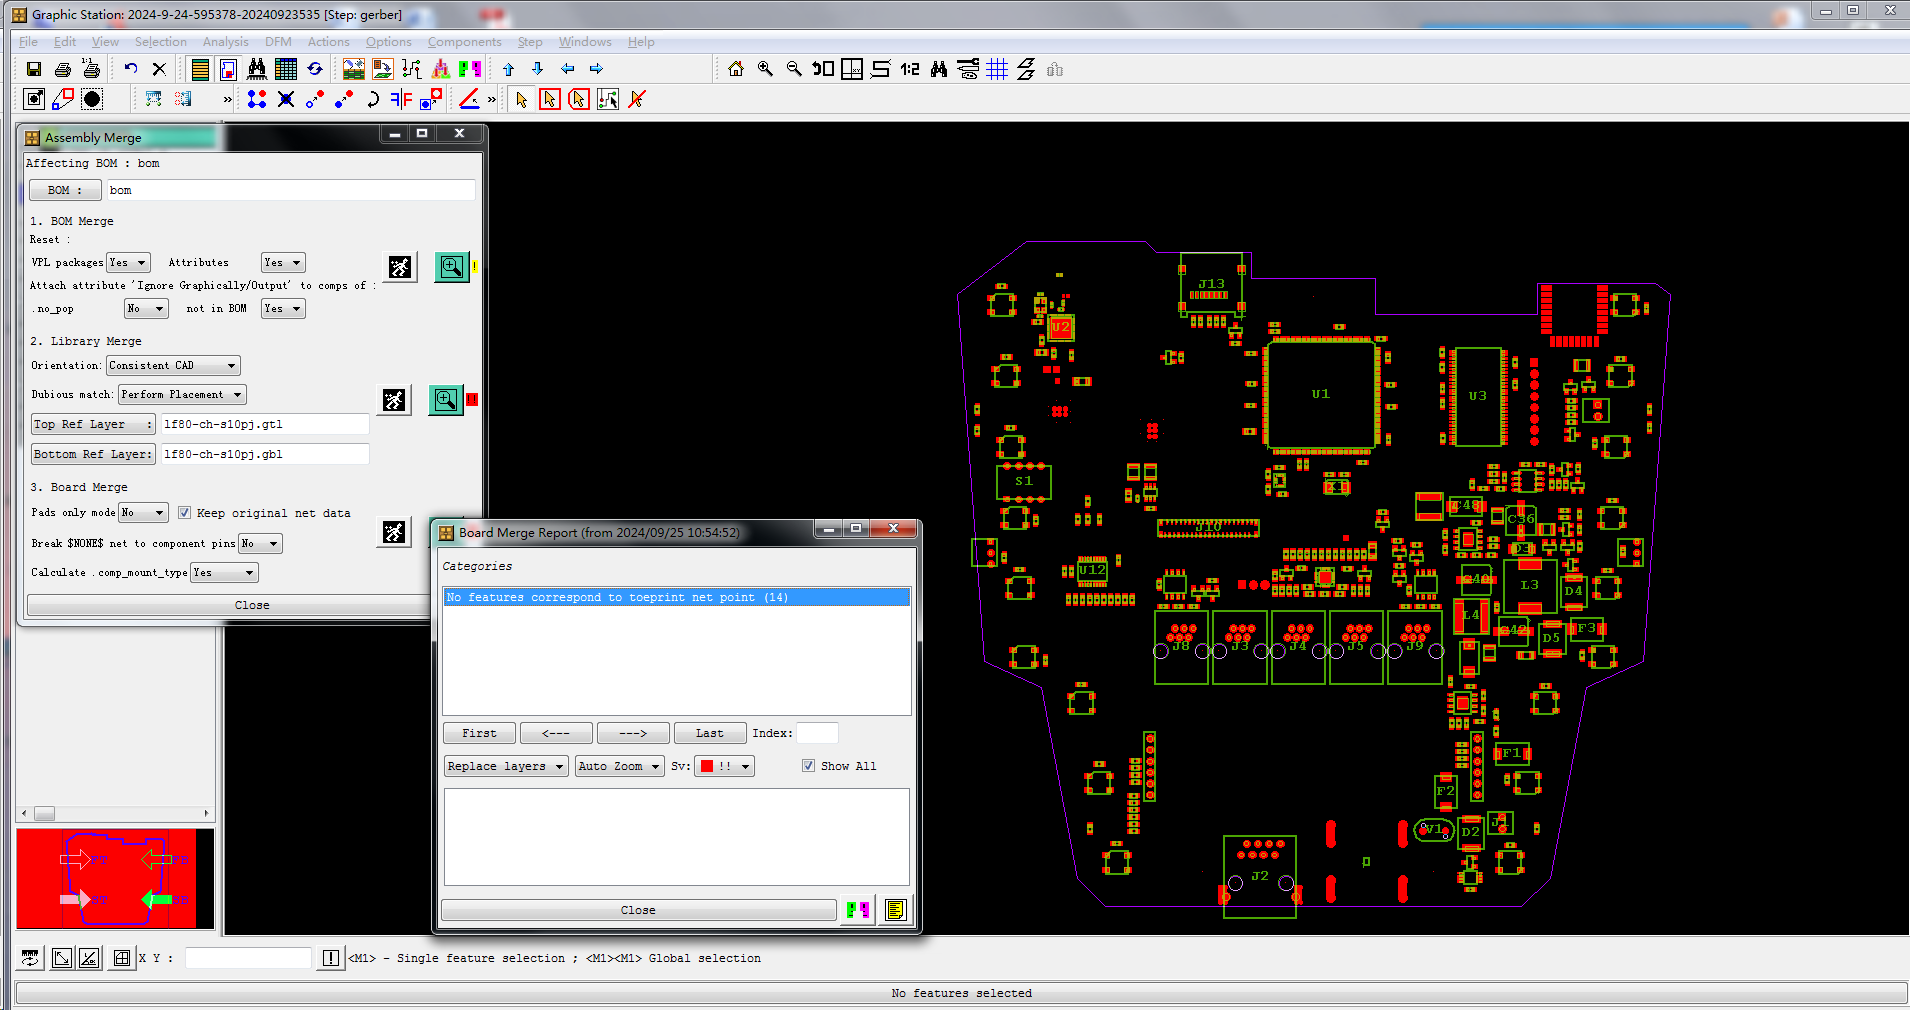1910x1010 pixels.
Task: Click the undo arrow icon
Action: click(131, 69)
